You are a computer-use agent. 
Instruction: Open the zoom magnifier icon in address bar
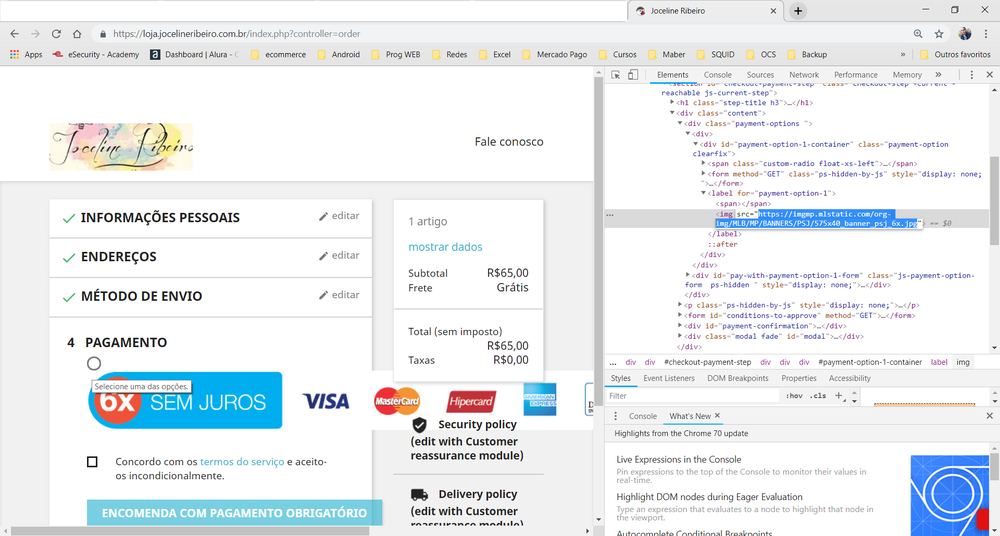[x=918, y=34]
